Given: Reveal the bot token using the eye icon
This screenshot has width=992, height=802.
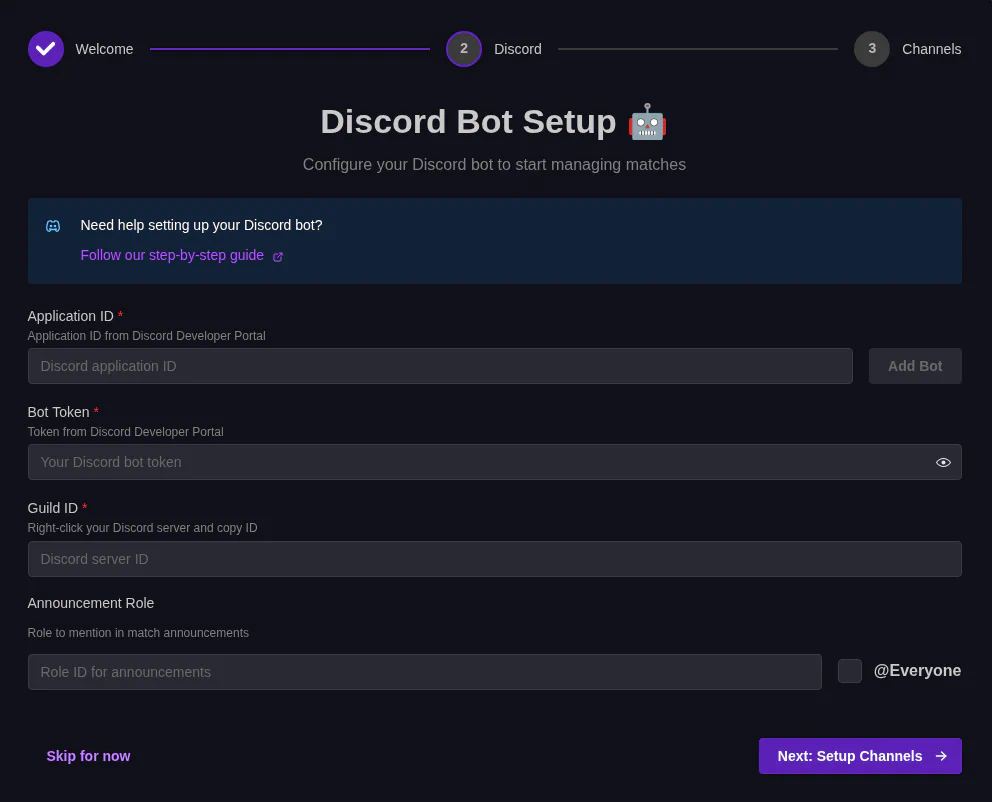Looking at the screenshot, I should click(943, 462).
